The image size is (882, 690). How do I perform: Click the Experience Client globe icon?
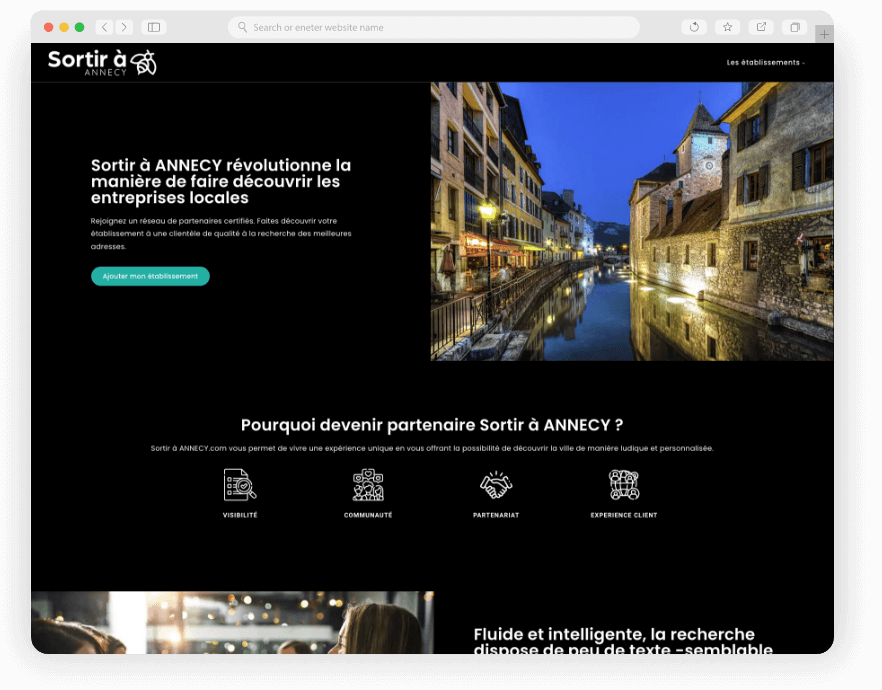click(x=624, y=485)
